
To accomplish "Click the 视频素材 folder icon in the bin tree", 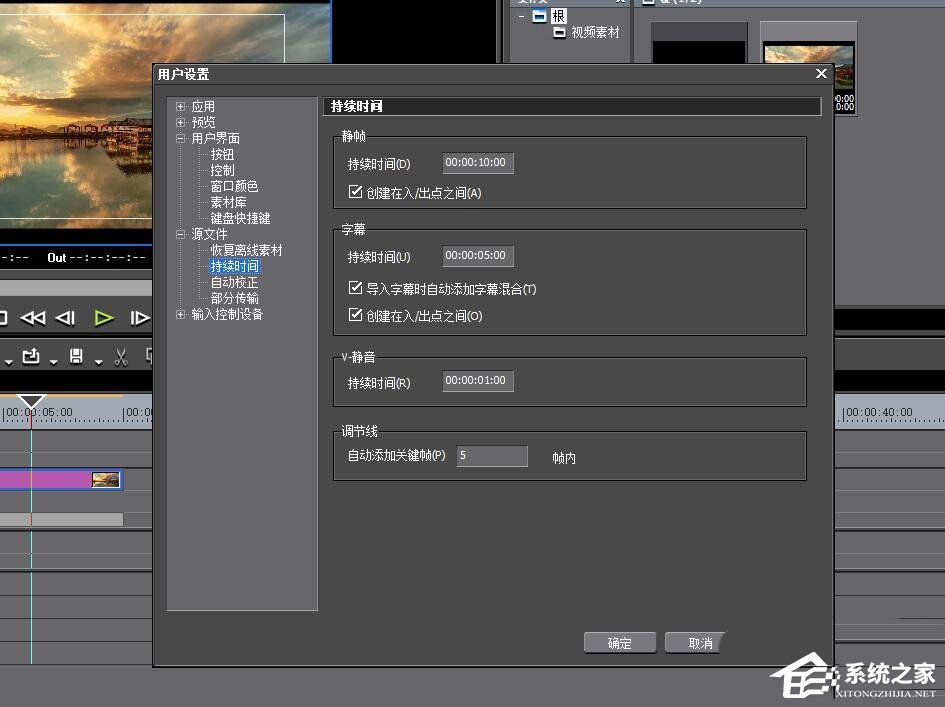I will coord(558,32).
